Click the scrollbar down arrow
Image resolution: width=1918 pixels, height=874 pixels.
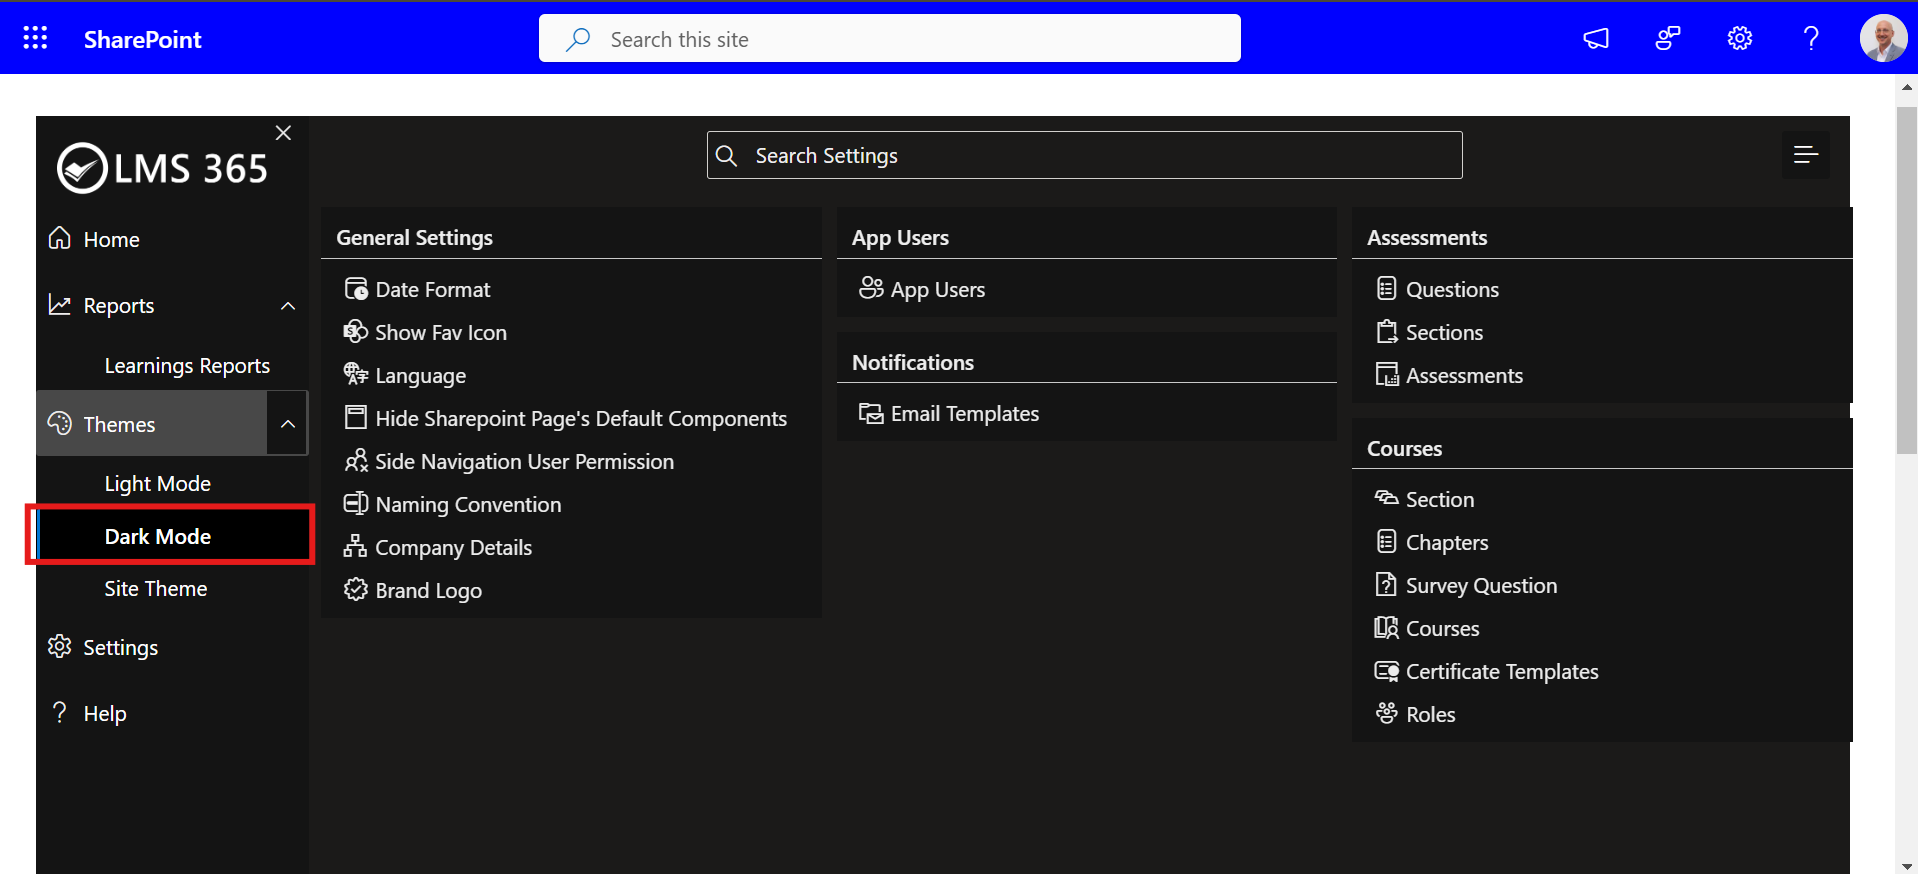coord(1906,866)
